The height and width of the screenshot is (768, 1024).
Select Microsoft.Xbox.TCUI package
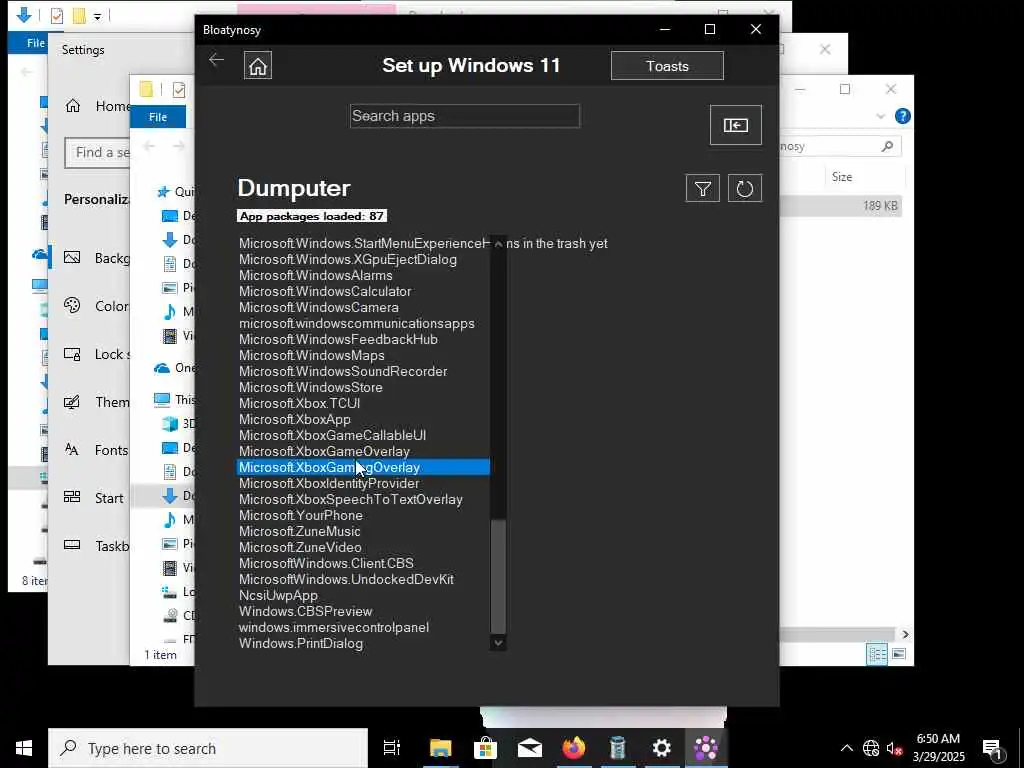point(300,404)
